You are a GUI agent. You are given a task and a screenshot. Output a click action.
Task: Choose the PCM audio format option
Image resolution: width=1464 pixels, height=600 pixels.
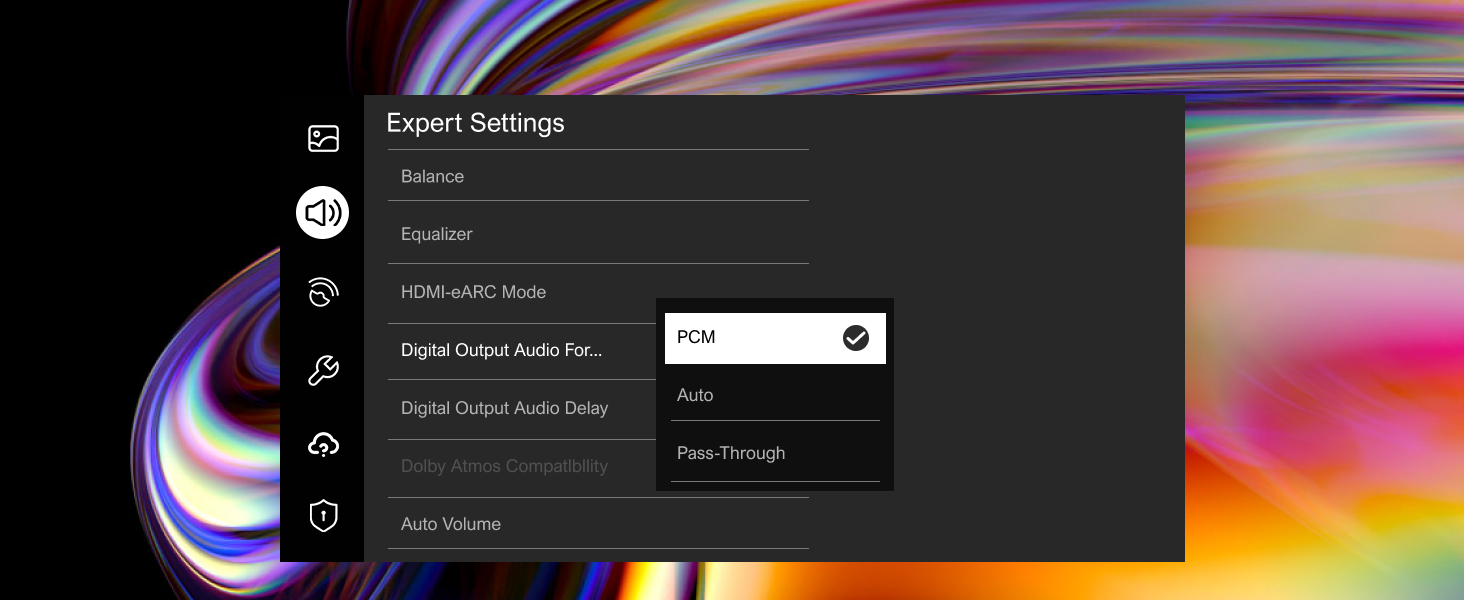[x=775, y=338]
